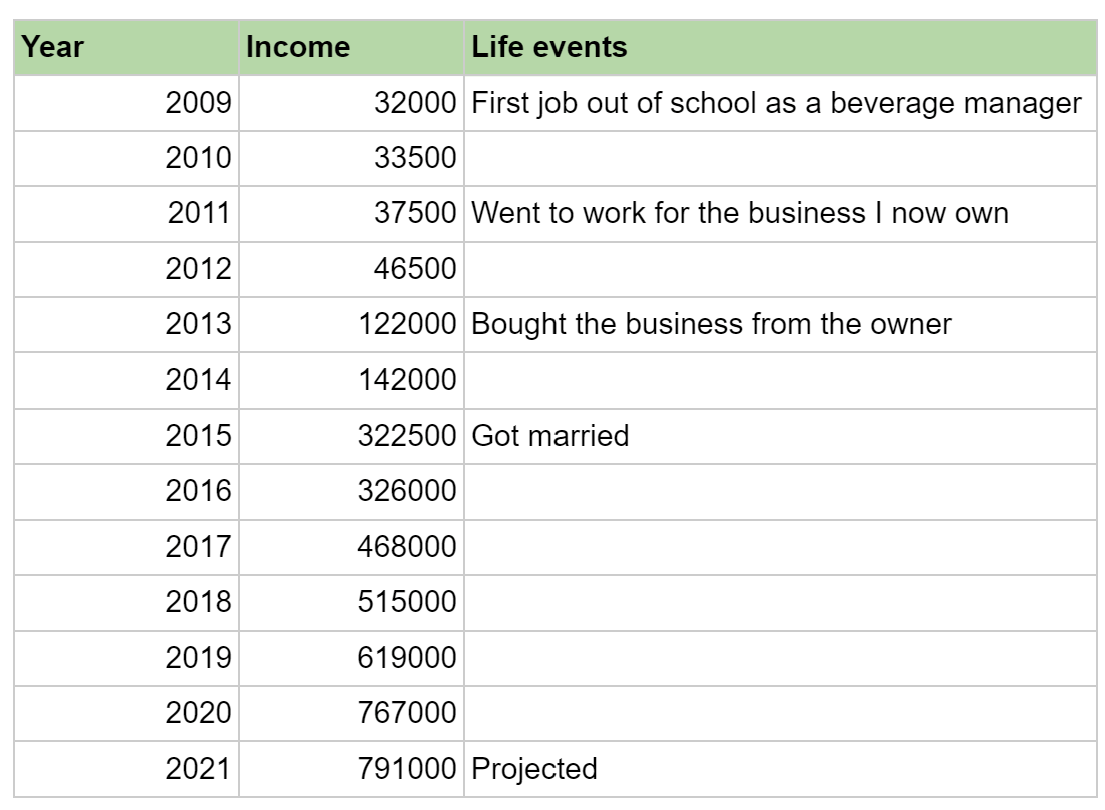Click the 2009 year cell

[126, 103]
